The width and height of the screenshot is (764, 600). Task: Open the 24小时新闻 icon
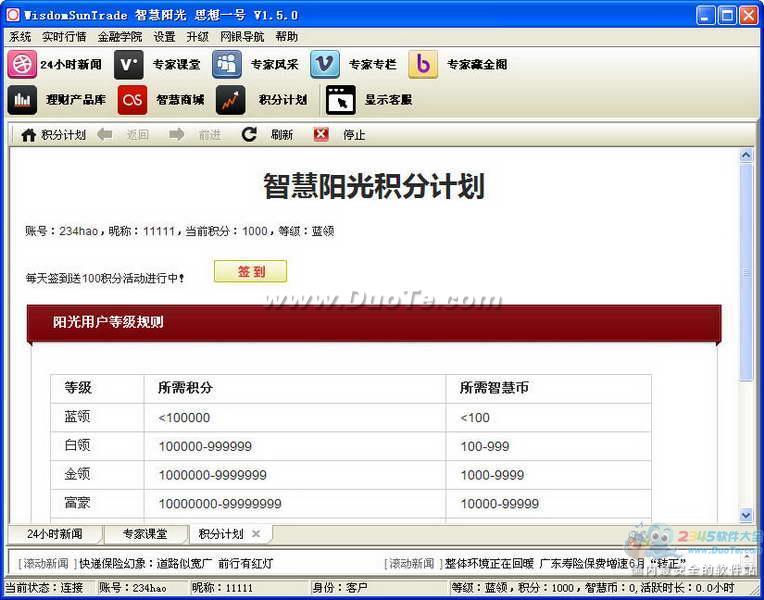[22, 65]
